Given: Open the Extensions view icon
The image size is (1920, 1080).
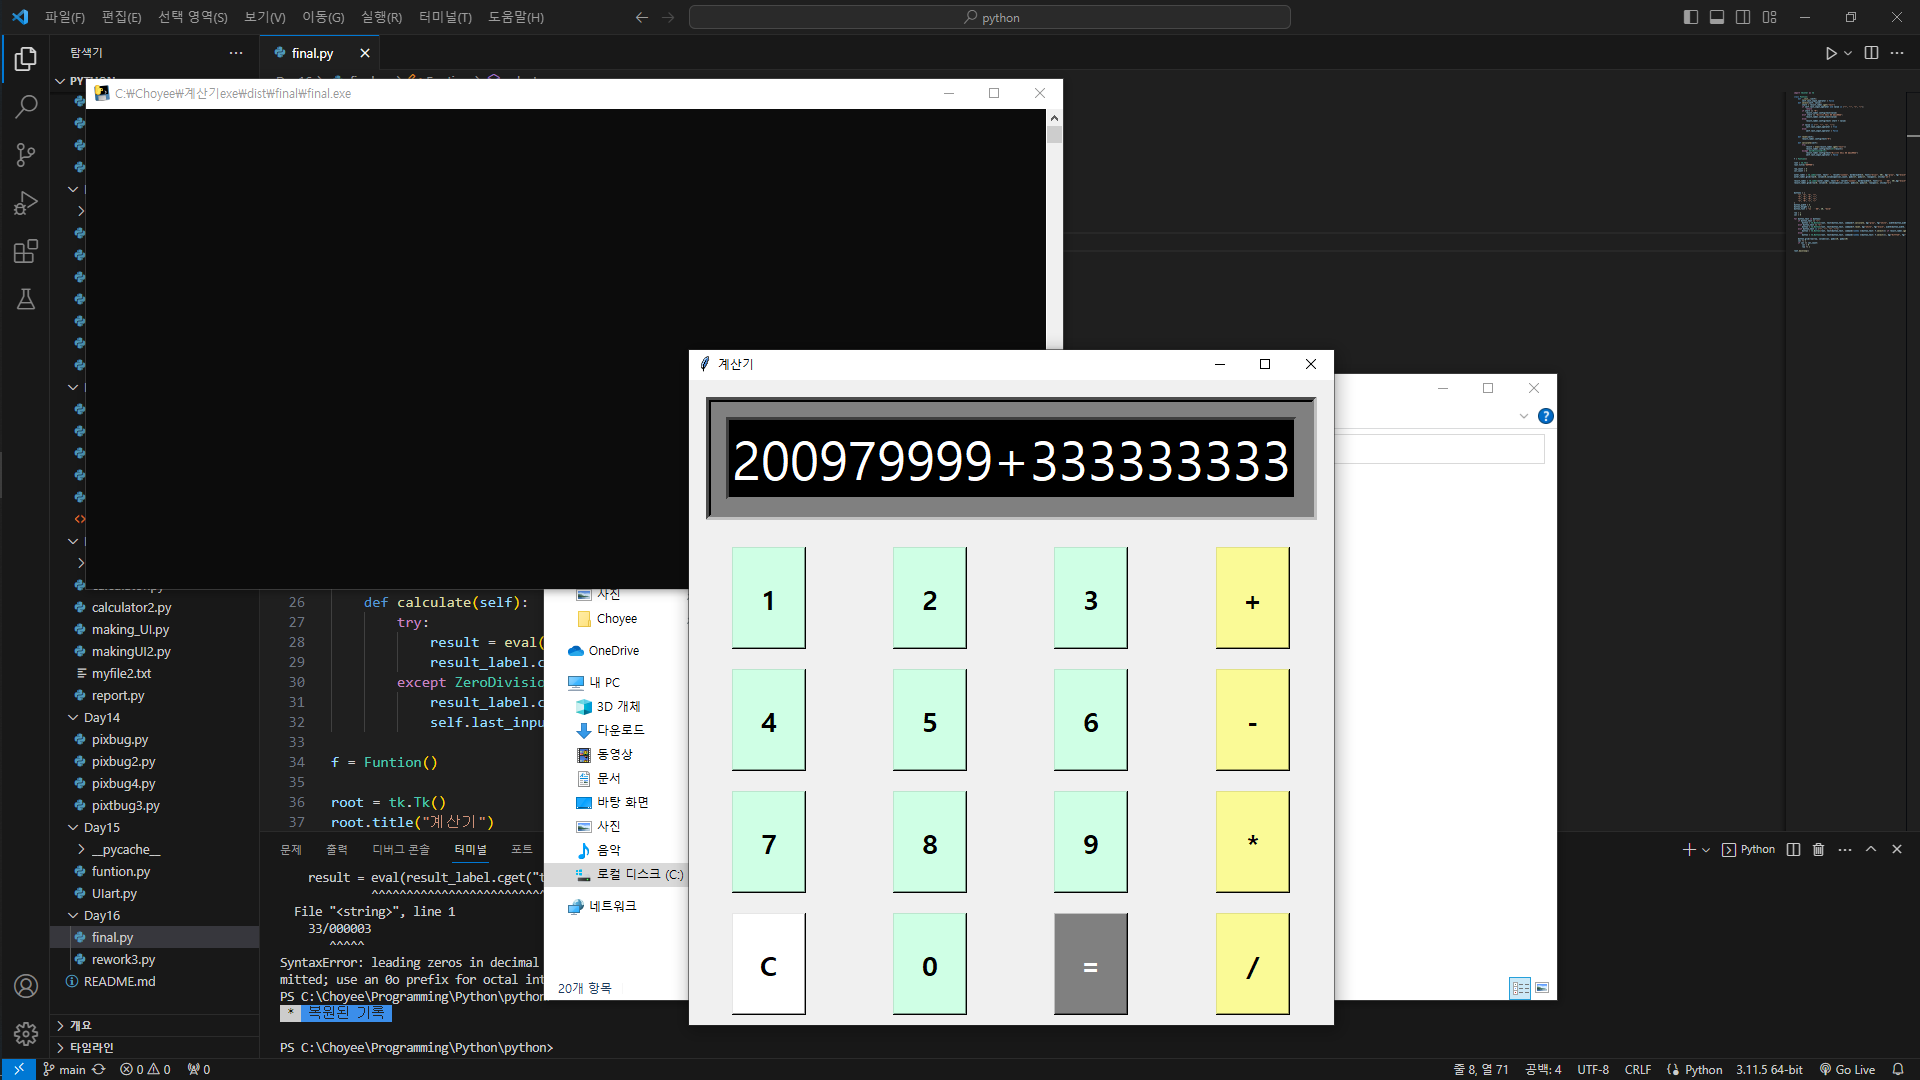Looking at the screenshot, I should coord(26,251).
